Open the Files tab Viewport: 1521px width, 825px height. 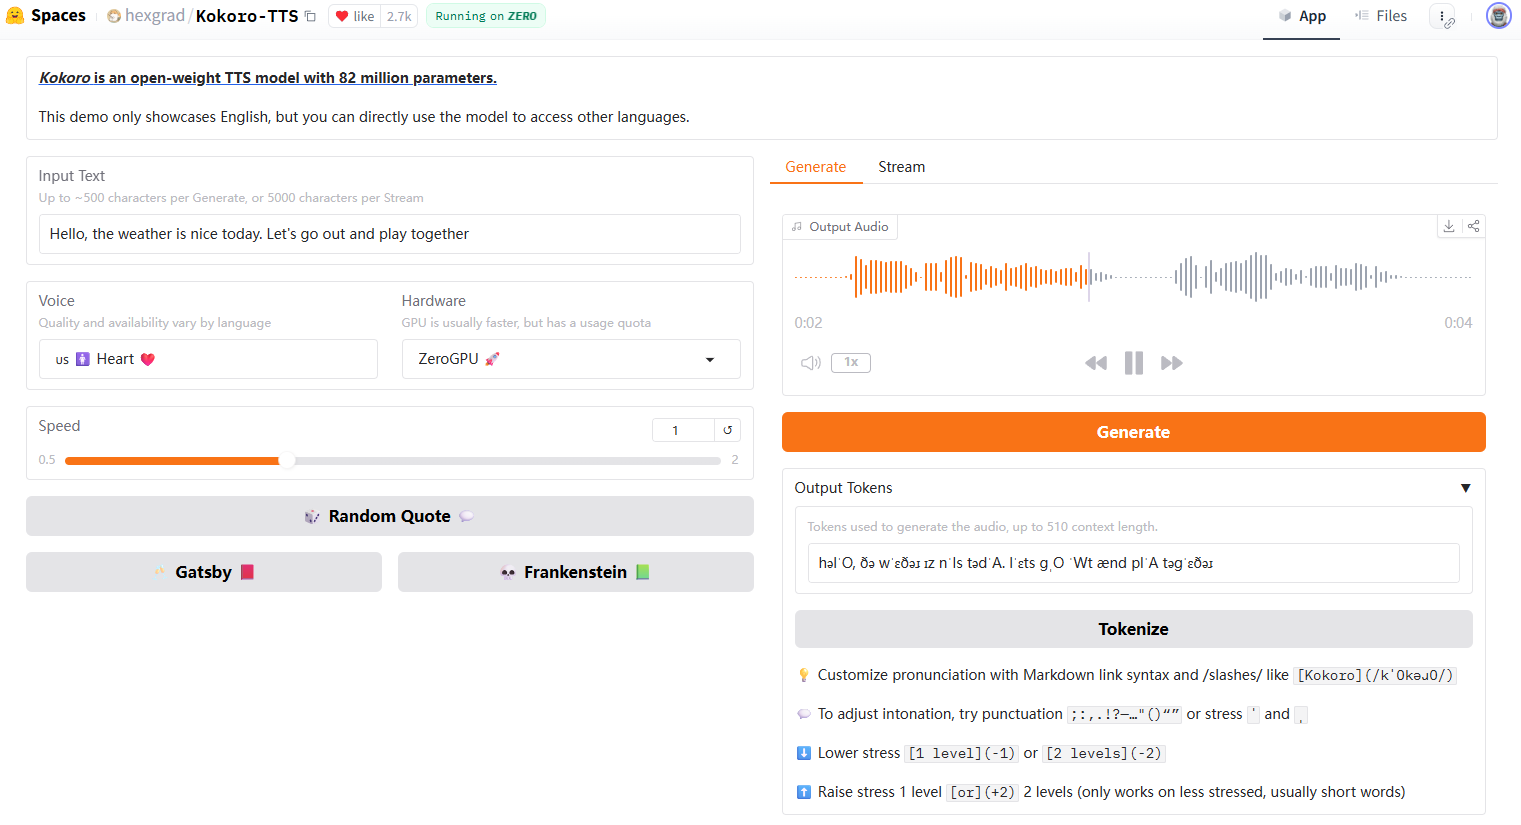pos(1380,16)
